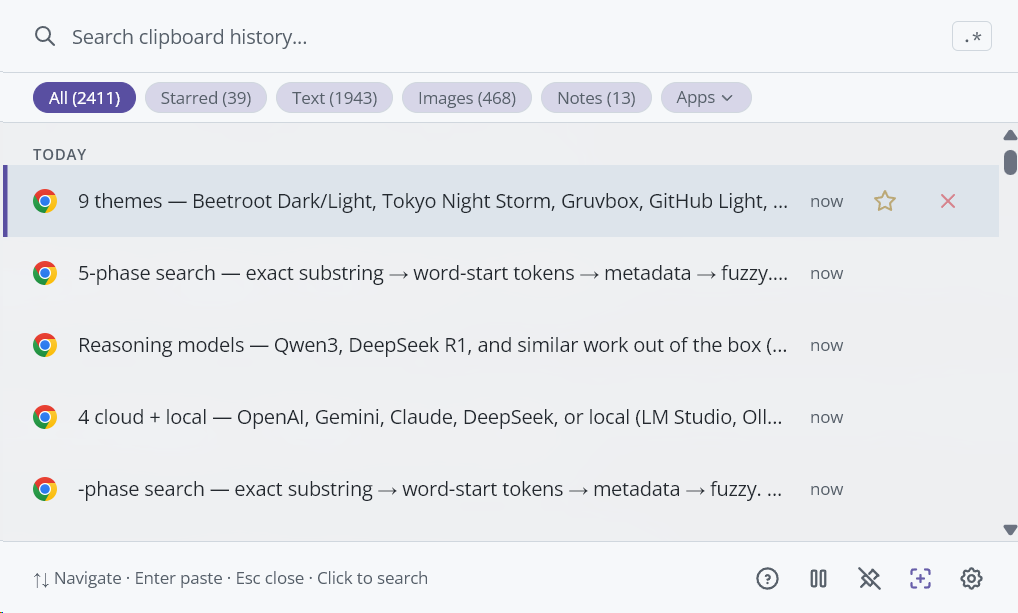Select the "5-phase search" clipboard entry
The height and width of the screenshot is (613, 1018).
[432, 273]
